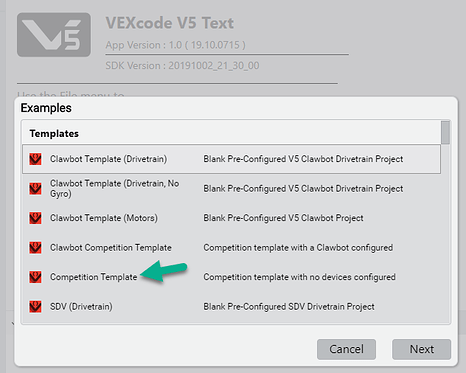Click the Clawbot Competition Template icon

click(x=35, y=248)
